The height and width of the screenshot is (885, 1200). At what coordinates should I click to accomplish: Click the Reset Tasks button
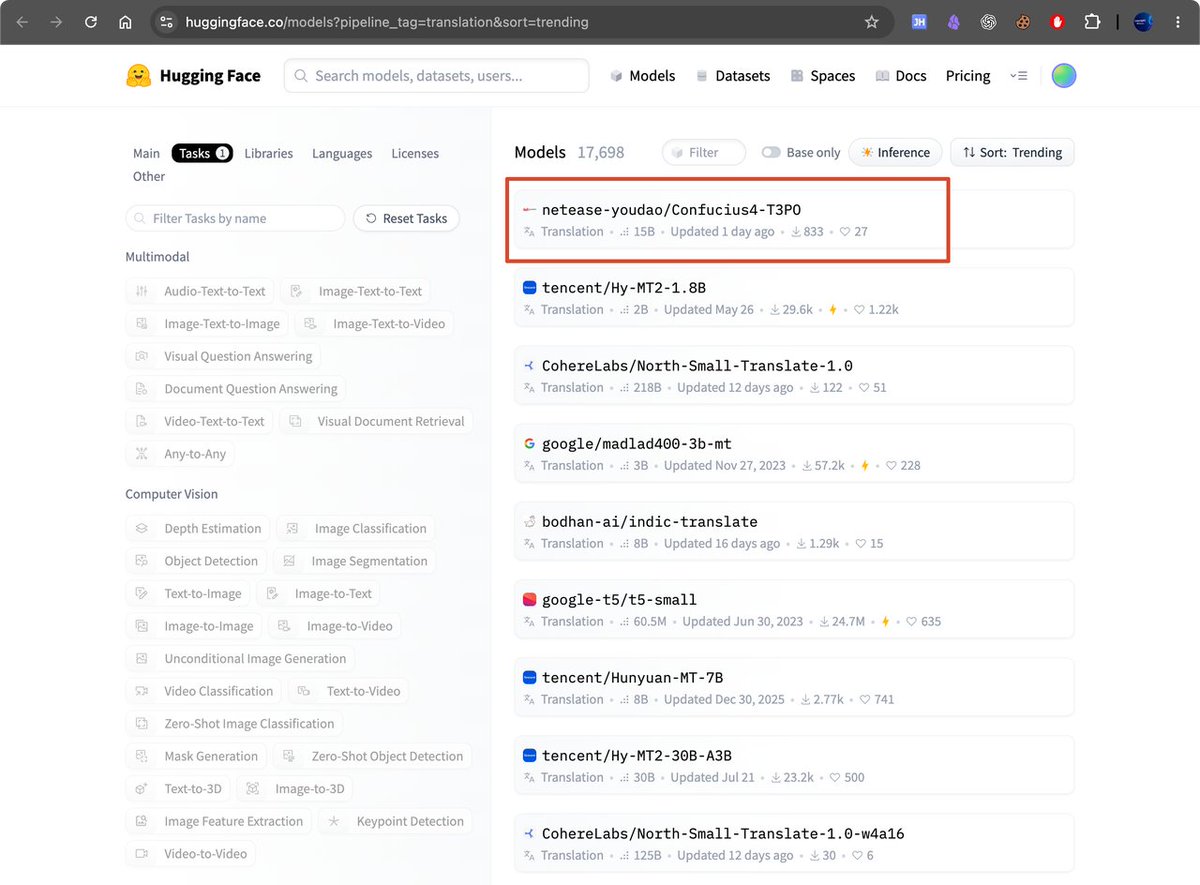pos(406,218)
